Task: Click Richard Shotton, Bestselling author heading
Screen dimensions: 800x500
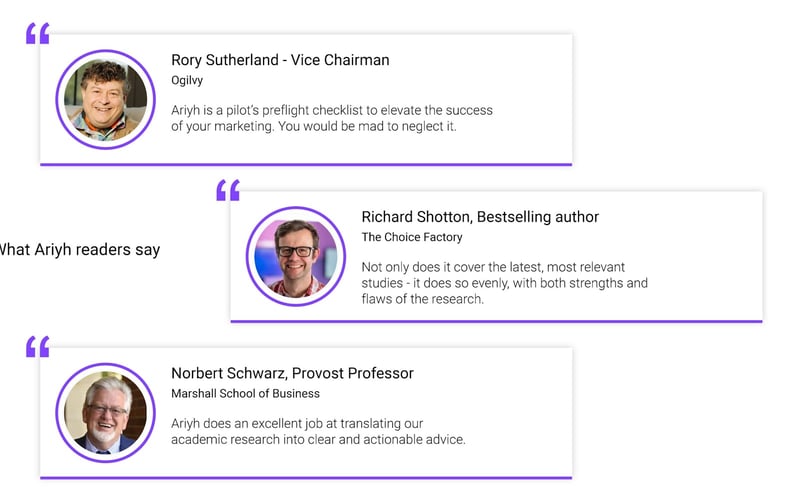Action: pyautogui.click(x=480, y=217)
